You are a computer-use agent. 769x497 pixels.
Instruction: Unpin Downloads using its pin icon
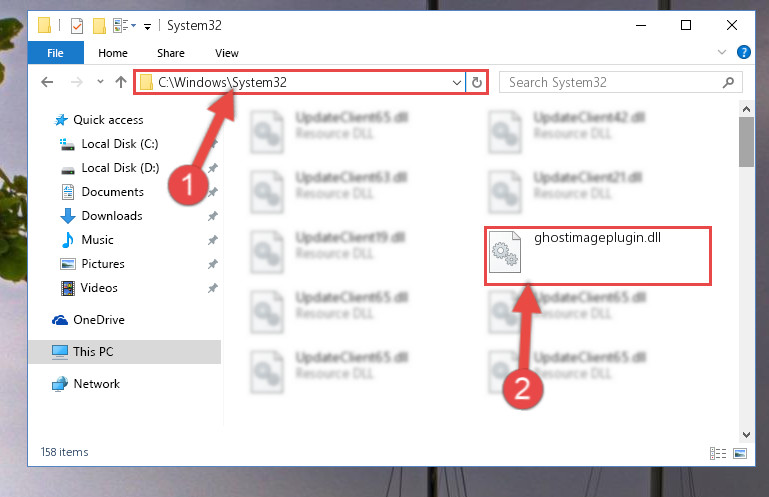point(212,216)
